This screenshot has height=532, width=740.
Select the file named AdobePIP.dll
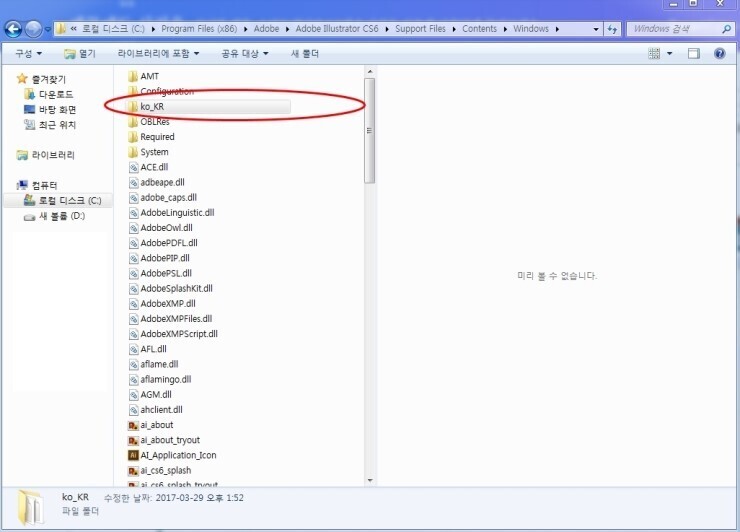[x=165, y=258]
